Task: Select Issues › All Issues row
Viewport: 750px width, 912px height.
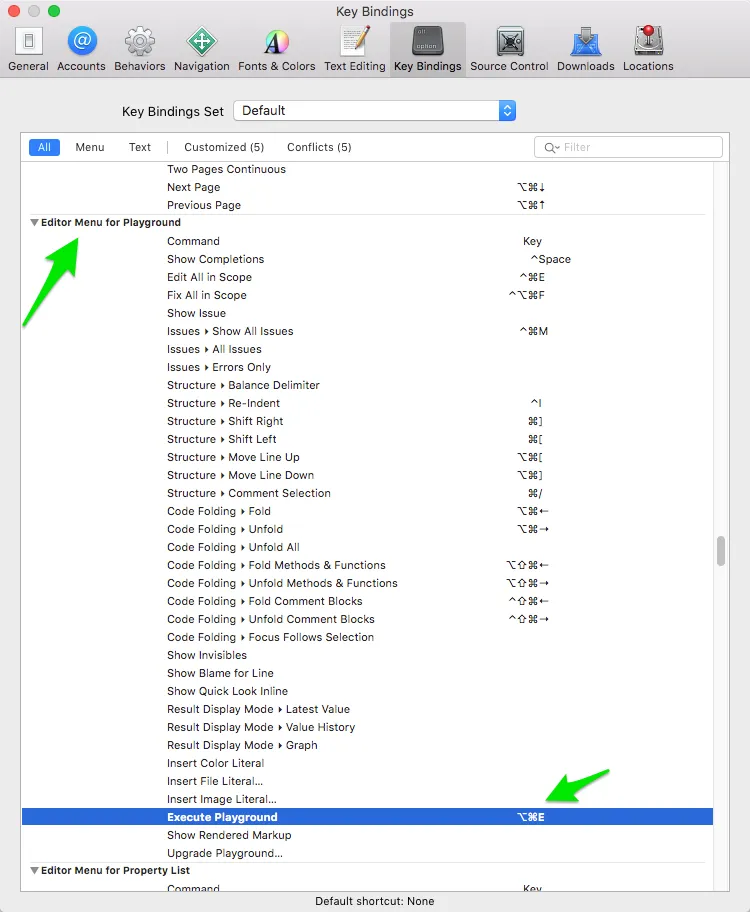Action: coord(367,350)
